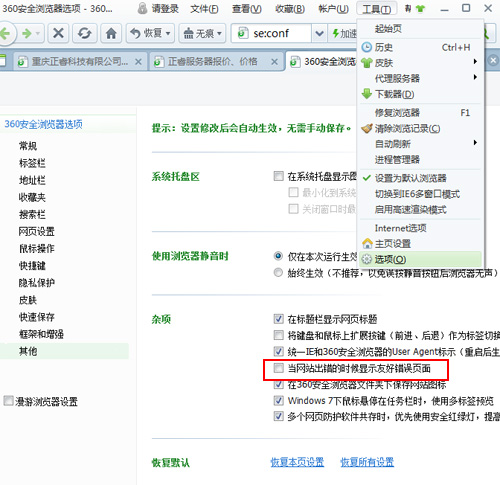Expand the 代理服务器 submenu arrow
Viewport: 500px width, 485px height.
click(475, 77)
